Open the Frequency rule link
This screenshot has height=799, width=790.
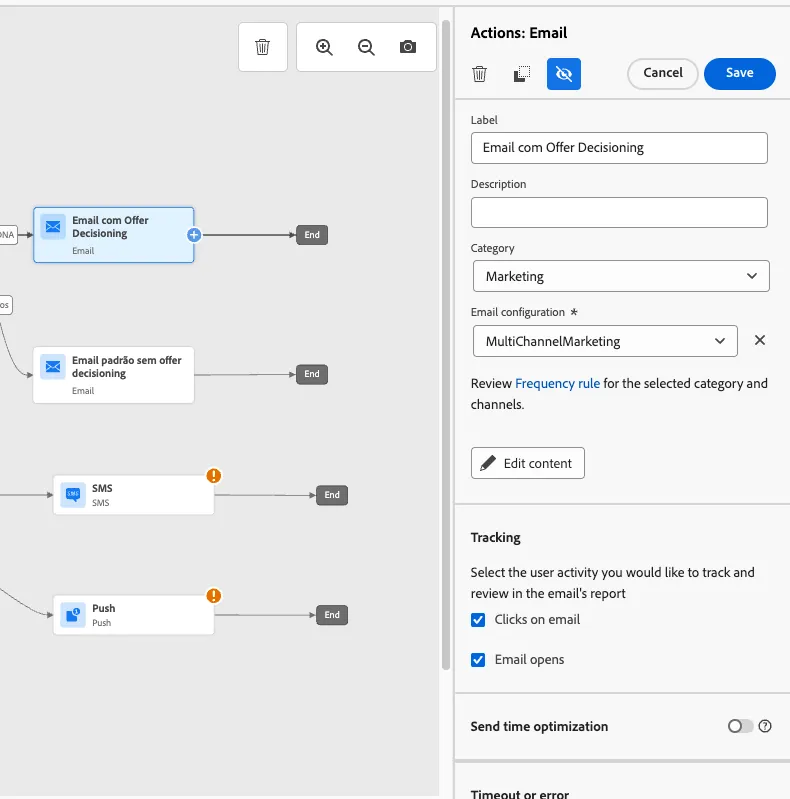557,383
